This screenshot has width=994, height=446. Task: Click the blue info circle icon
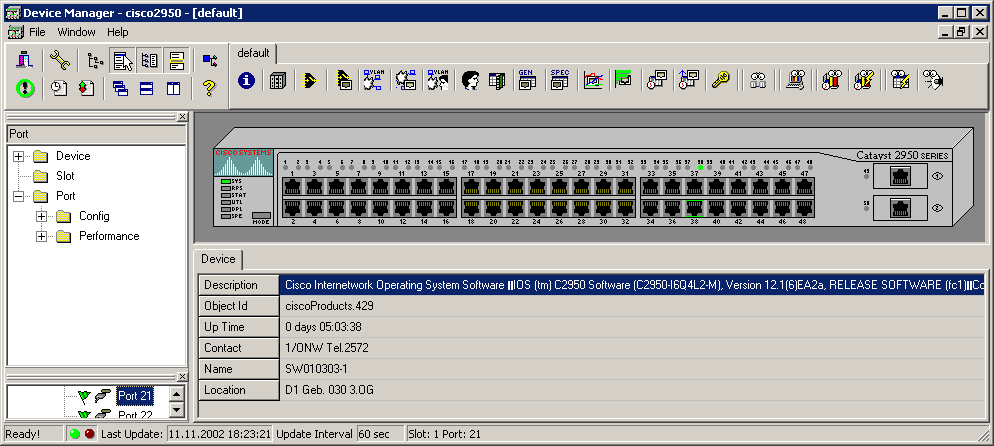[246, 81]
